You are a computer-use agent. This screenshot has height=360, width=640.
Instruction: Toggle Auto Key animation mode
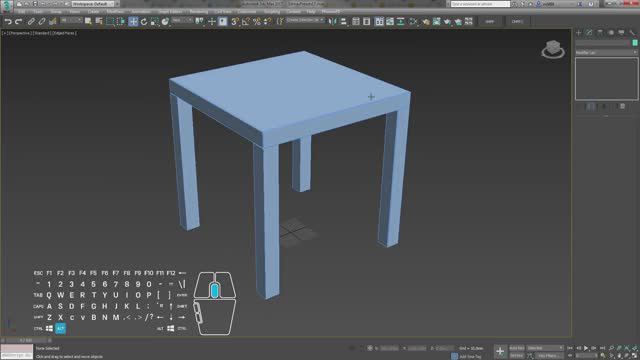pyautogui.click(x=517, y=348)
